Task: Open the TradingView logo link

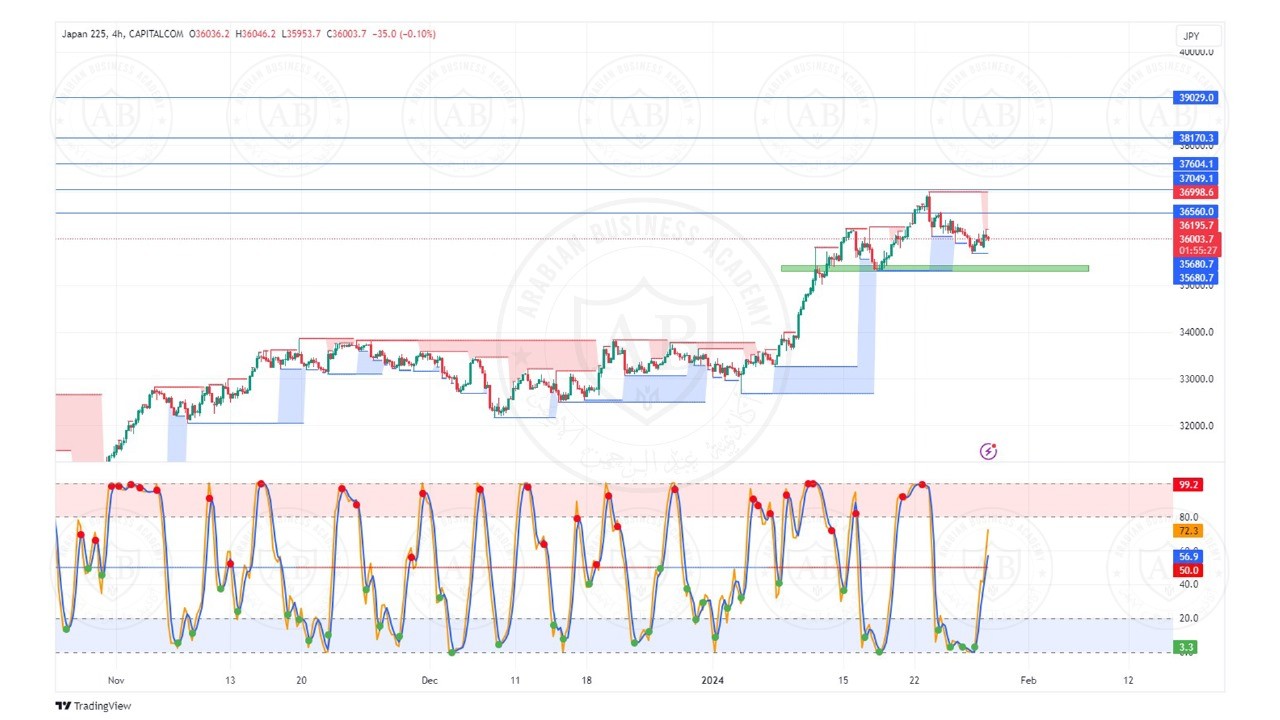Action: (93, 706)
